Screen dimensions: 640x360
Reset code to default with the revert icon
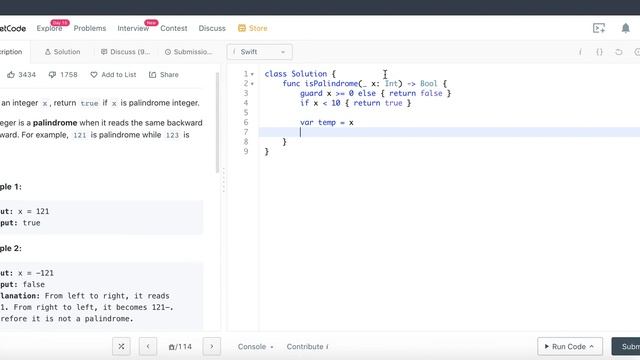(x=619, y=52)
